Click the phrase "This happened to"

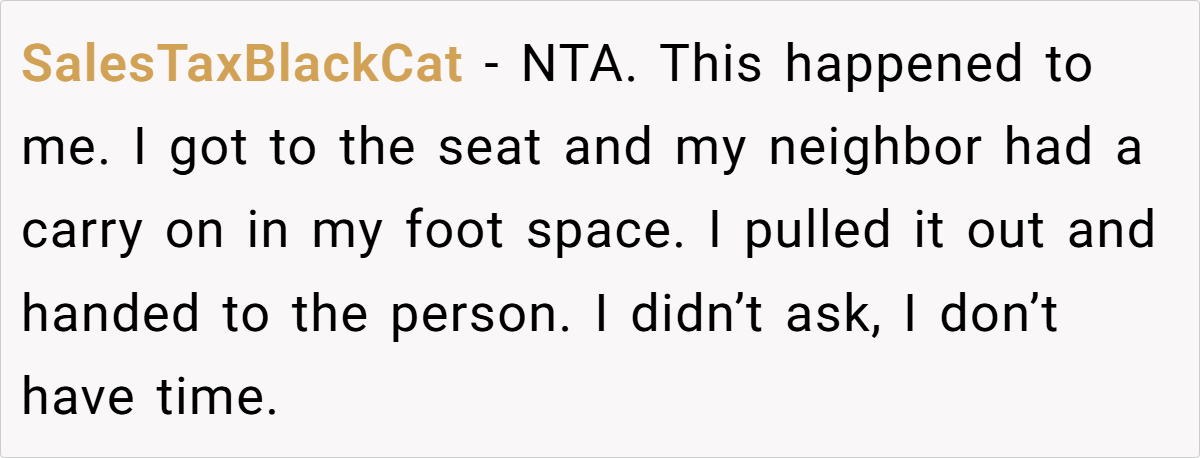click(x=875, y=67)
